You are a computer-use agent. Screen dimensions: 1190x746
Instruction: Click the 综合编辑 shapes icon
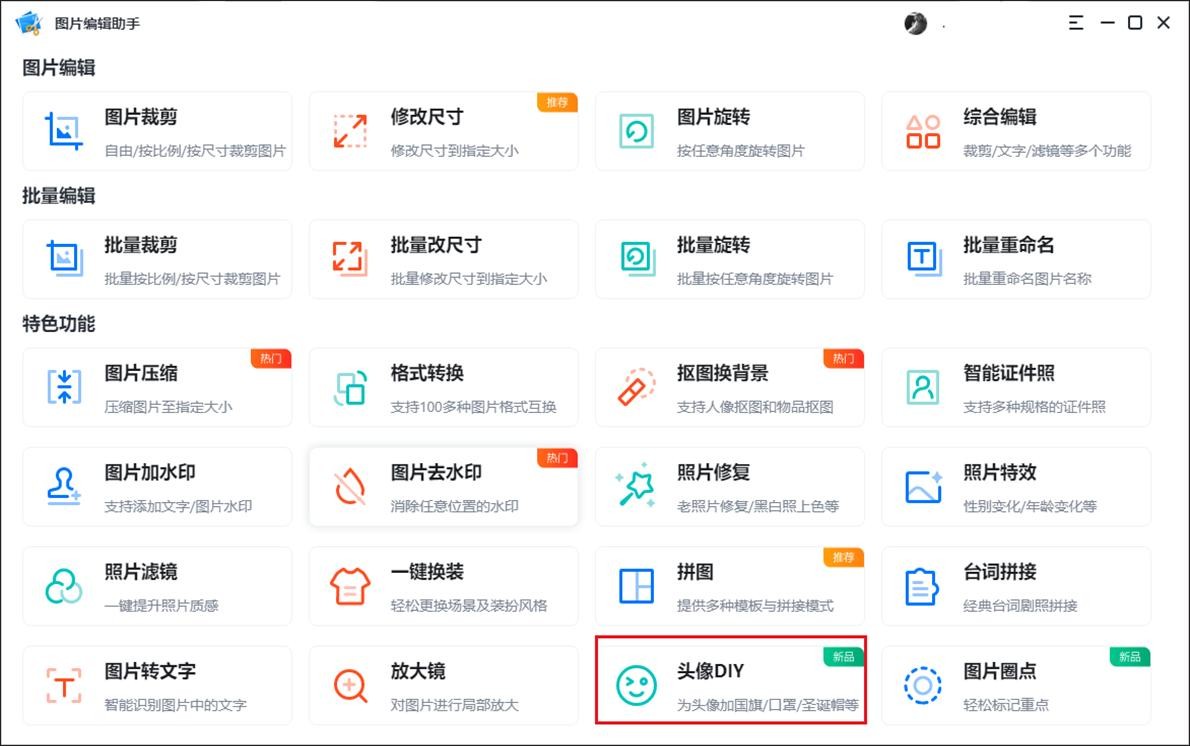(x=922, y=132)
